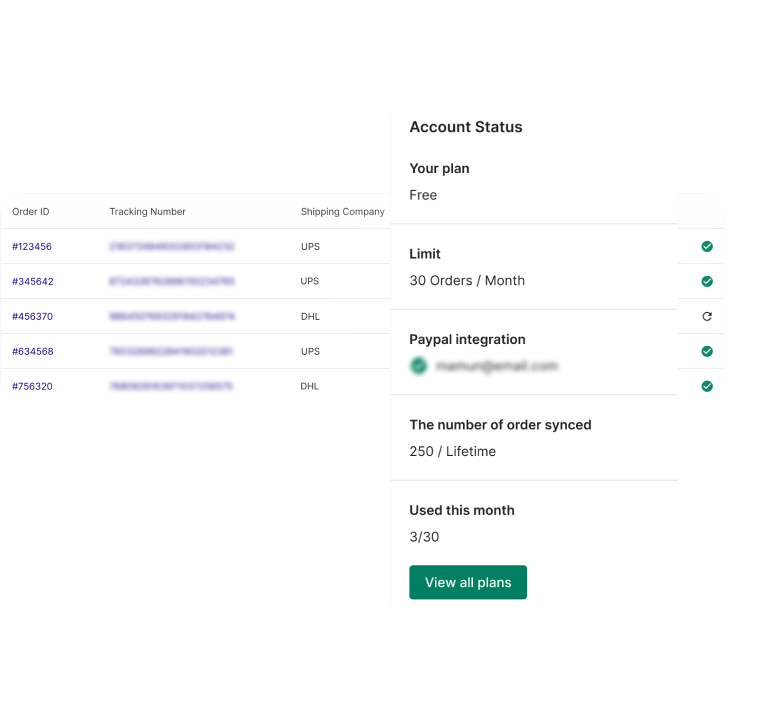
Task: Click the Tracking Number column header
Action: tap(147, 212)
